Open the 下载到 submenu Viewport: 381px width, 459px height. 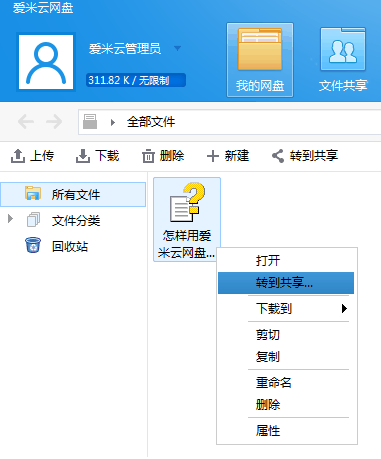[x=287, y=309]
